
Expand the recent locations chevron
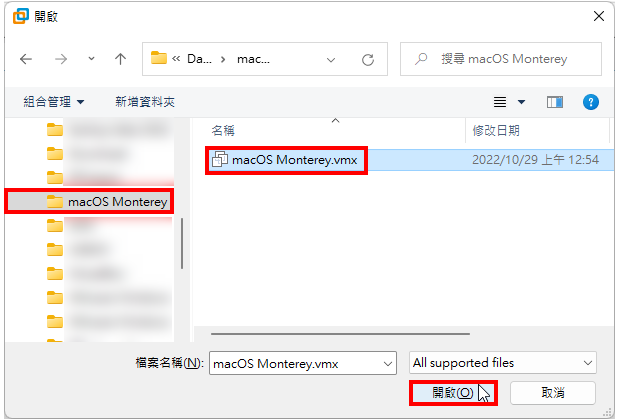(91, 59)
